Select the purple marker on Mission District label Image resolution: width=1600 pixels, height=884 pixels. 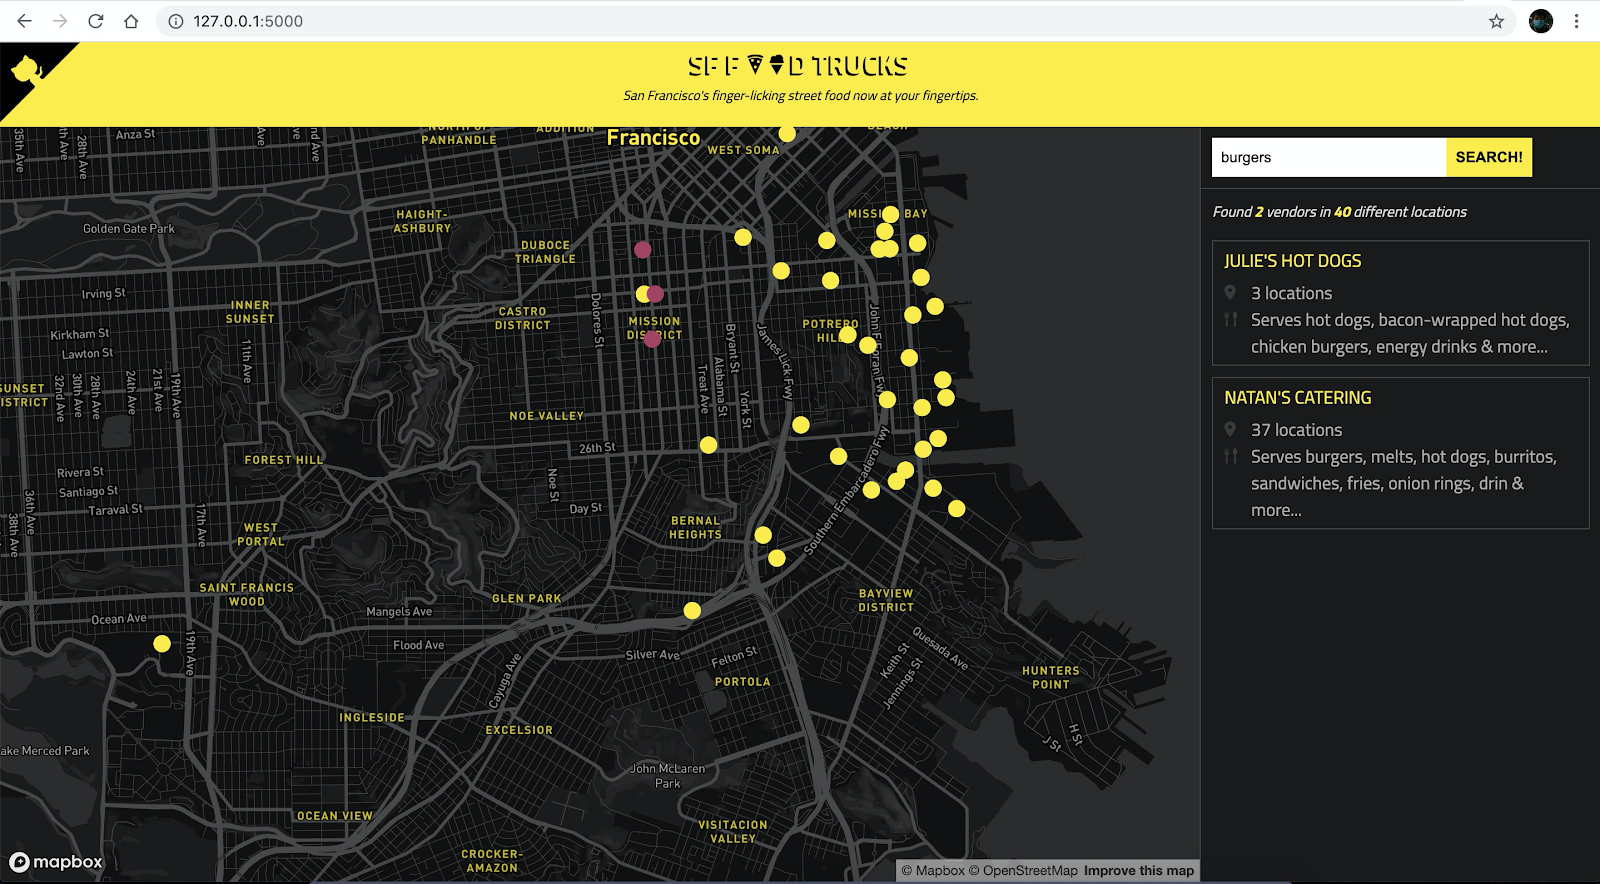pyautogui.click(x=652, y=340)
